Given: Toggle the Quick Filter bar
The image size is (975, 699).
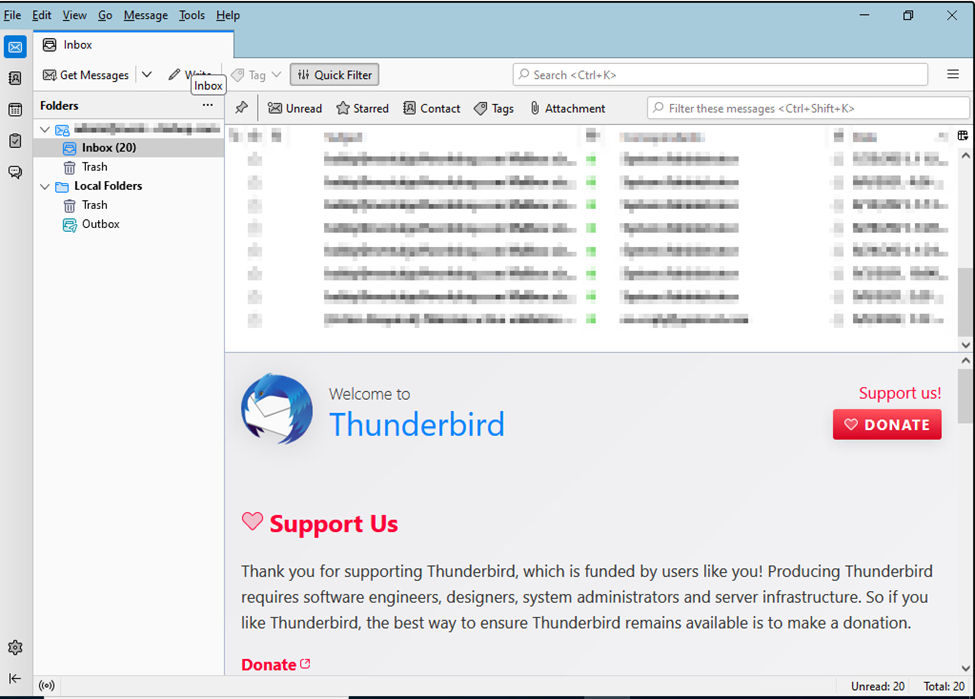Looking at the screenshot, I should (x=335, y=75).
